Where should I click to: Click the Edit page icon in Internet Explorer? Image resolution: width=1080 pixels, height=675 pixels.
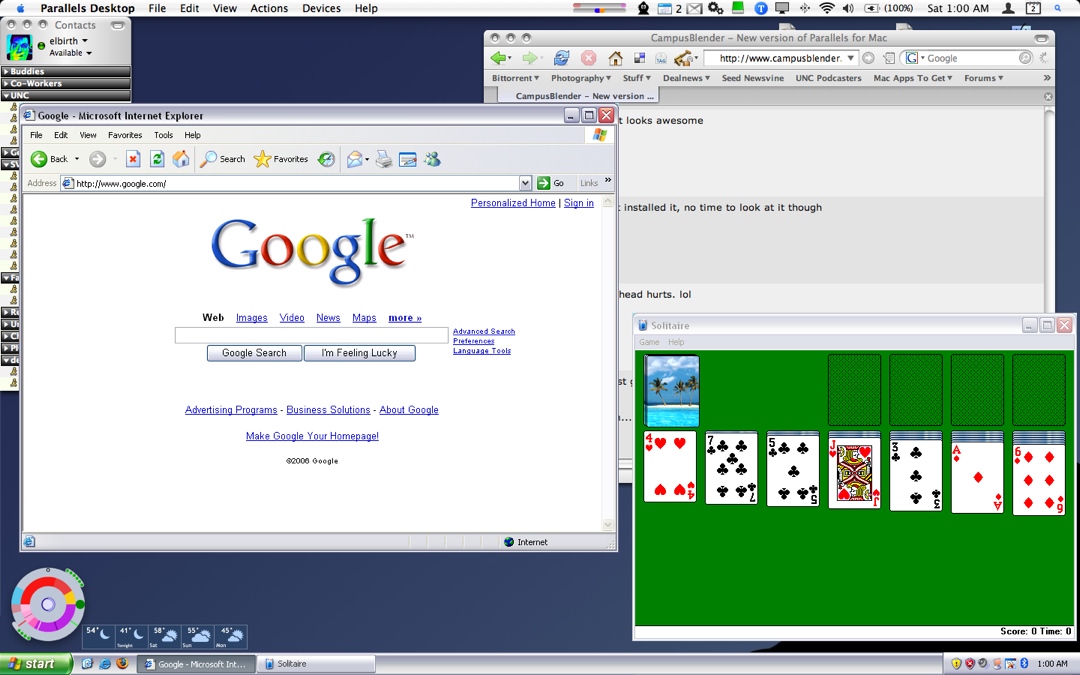pos(408,159)
